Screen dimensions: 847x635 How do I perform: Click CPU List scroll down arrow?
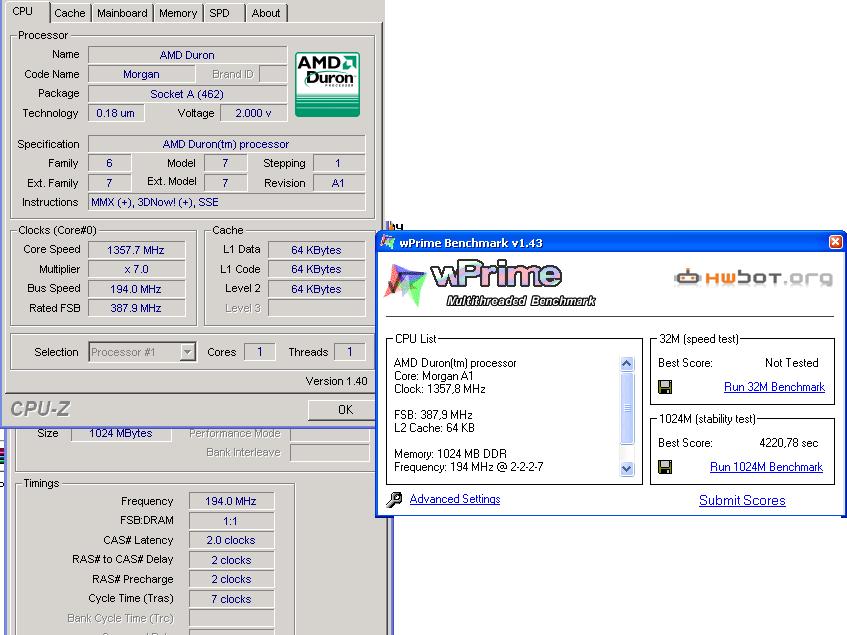pos(627,469)
